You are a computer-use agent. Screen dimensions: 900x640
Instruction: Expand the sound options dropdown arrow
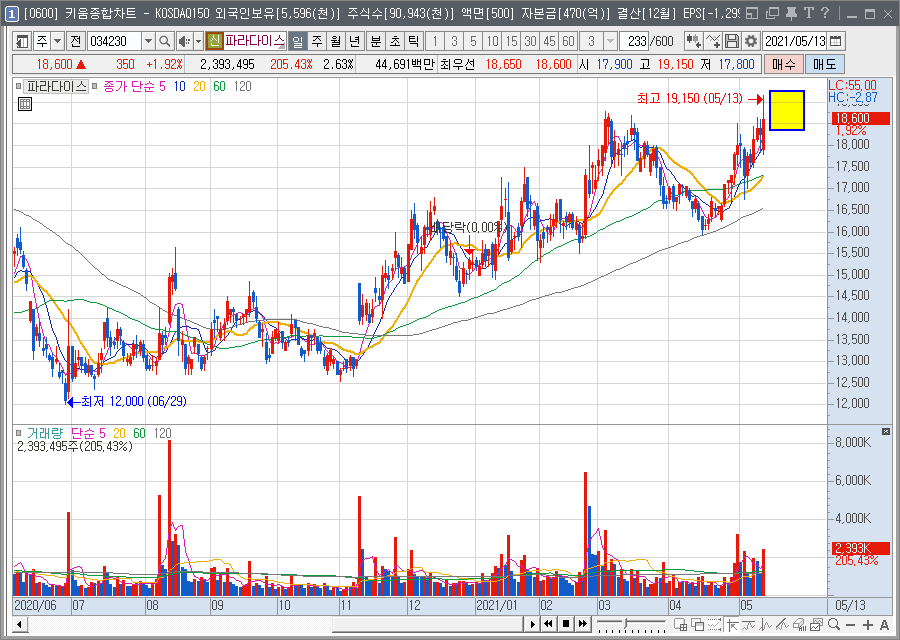199,41
